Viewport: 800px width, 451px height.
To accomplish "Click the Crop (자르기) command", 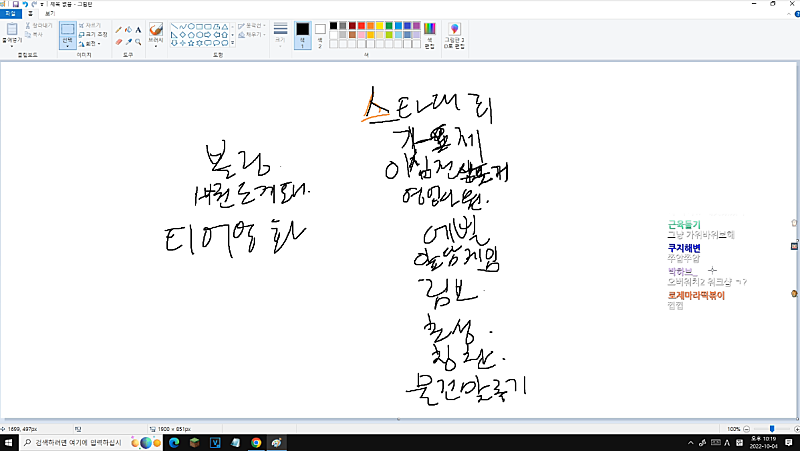I will (x=90, y=25).
